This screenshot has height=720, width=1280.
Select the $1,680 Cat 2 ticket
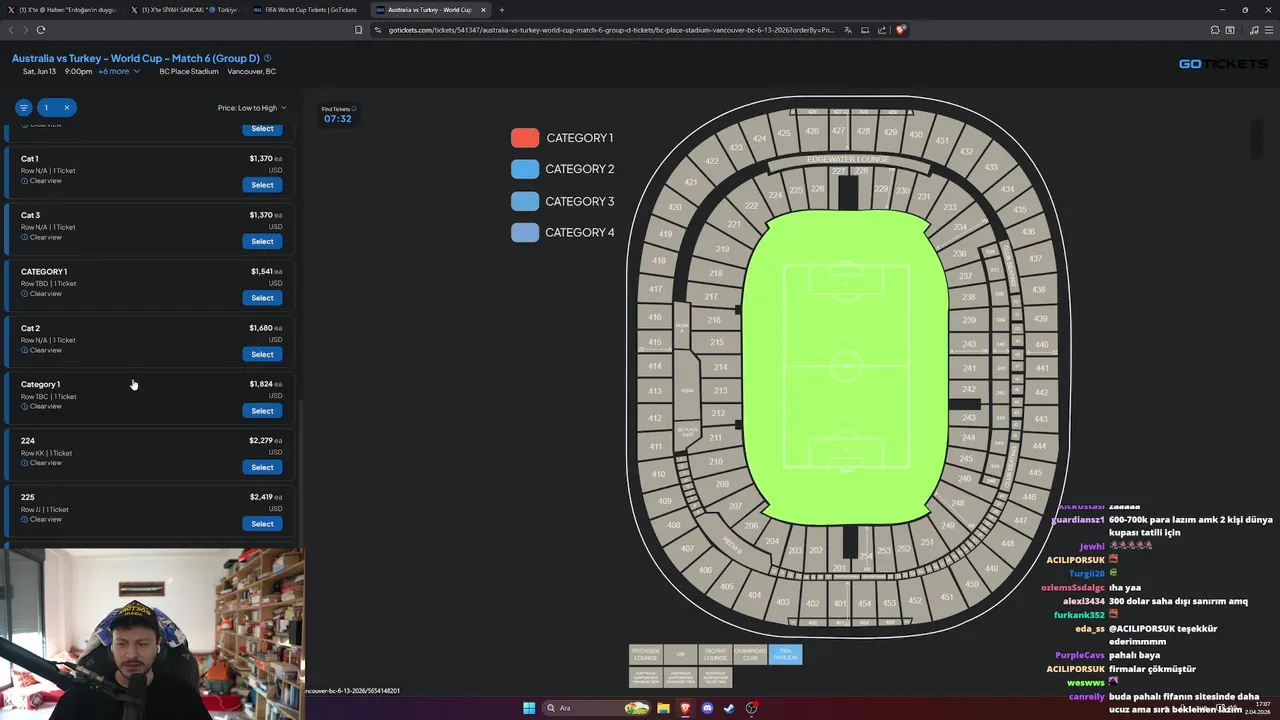click(262, 354)
